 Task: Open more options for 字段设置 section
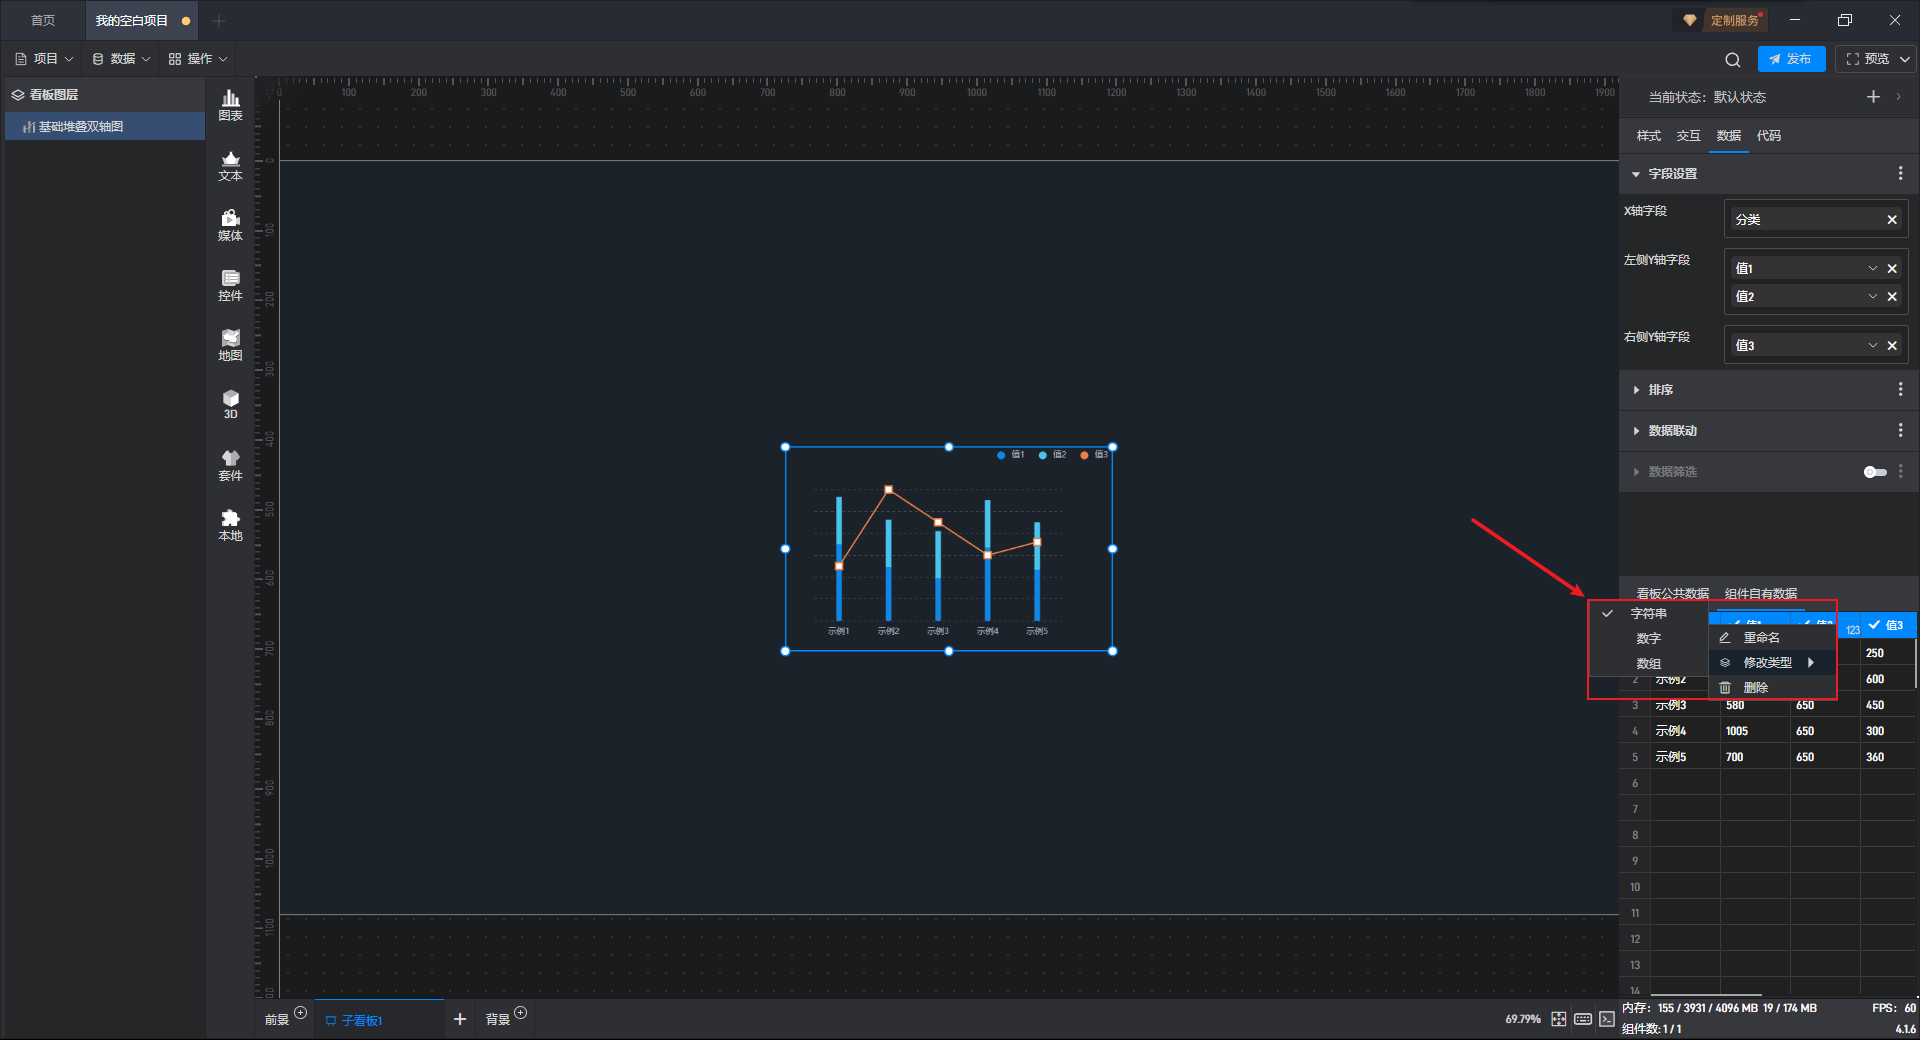point(1900,174)
